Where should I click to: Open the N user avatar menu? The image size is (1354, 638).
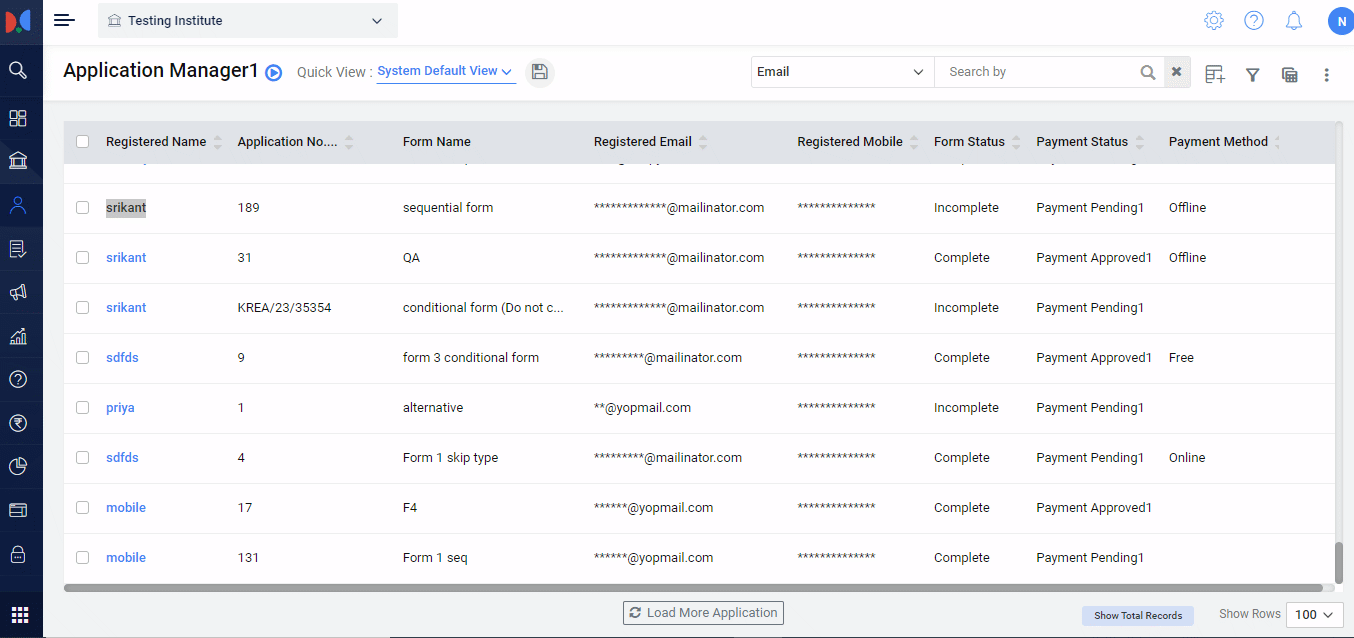(x=1341, y=21)
